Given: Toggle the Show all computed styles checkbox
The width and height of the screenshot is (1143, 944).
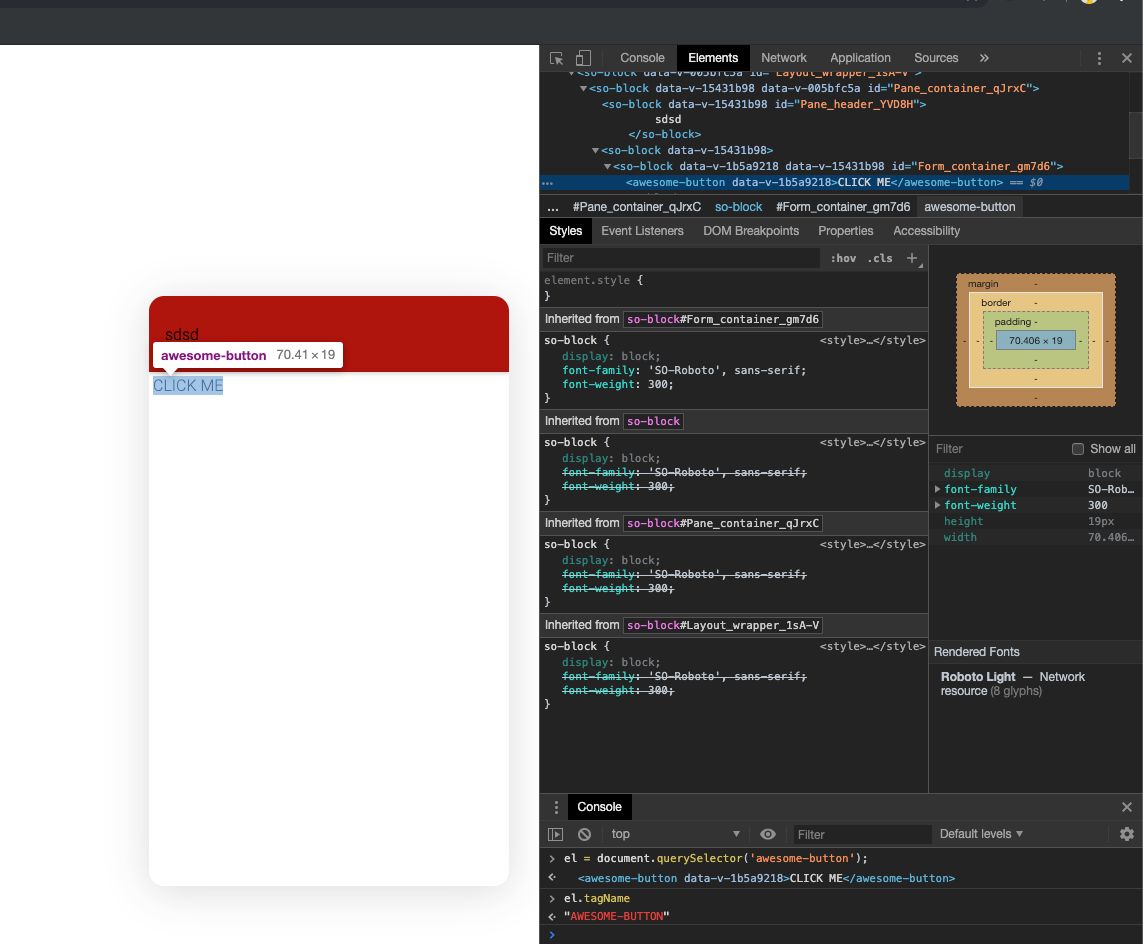Looking at the screenshot, I should [x=1077, y=449].
